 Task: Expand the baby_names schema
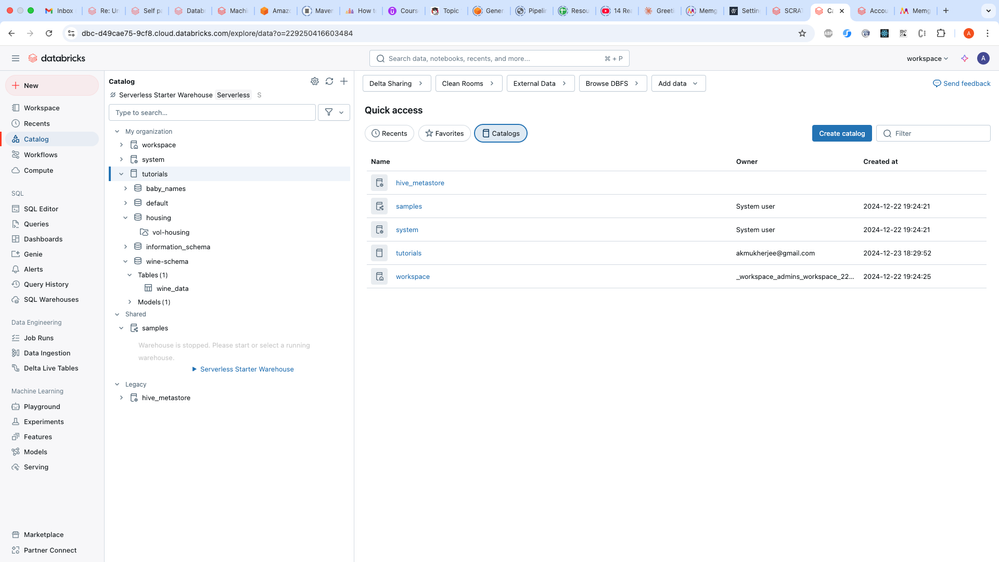tap(126, 189)
